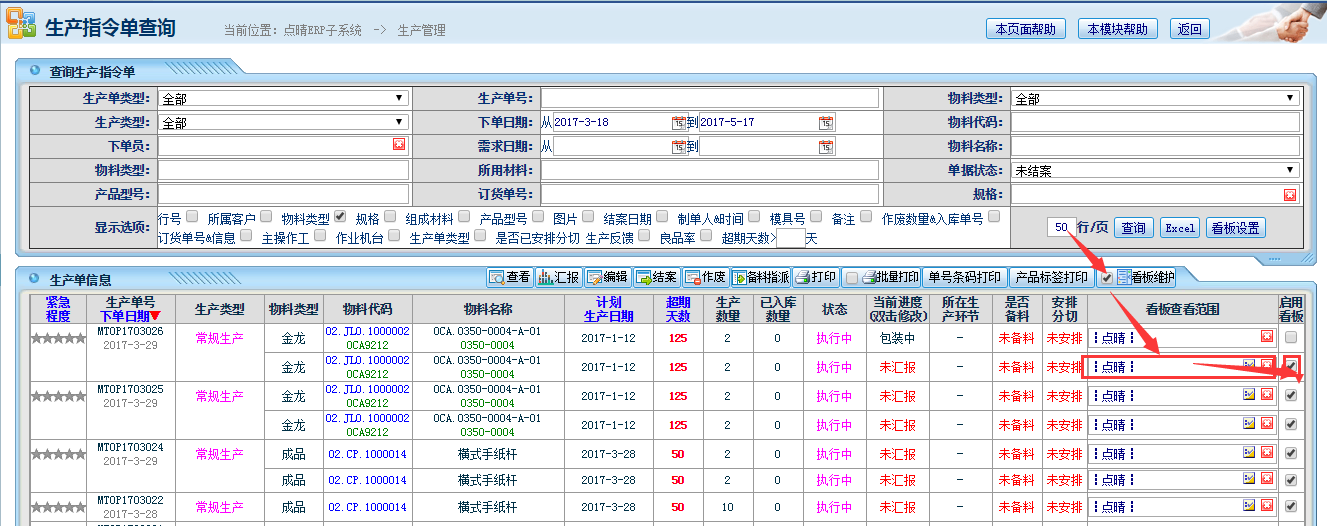Click the 作废 (void) toolbar button

(706, 277)
